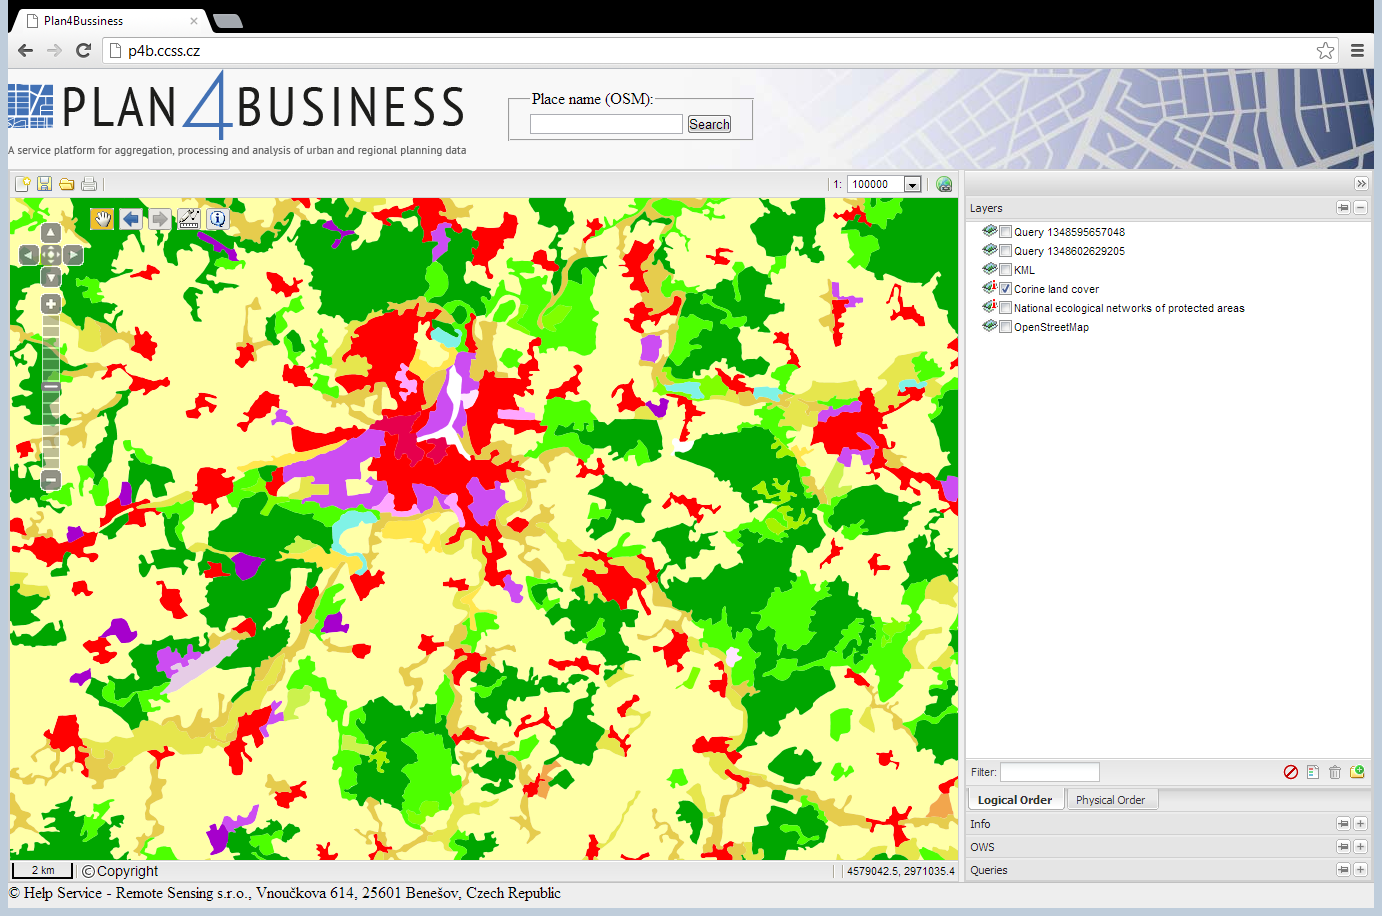Click layer icon of Corine land cover
This screenshot has width=1382, height=916.
click(990, 288)
